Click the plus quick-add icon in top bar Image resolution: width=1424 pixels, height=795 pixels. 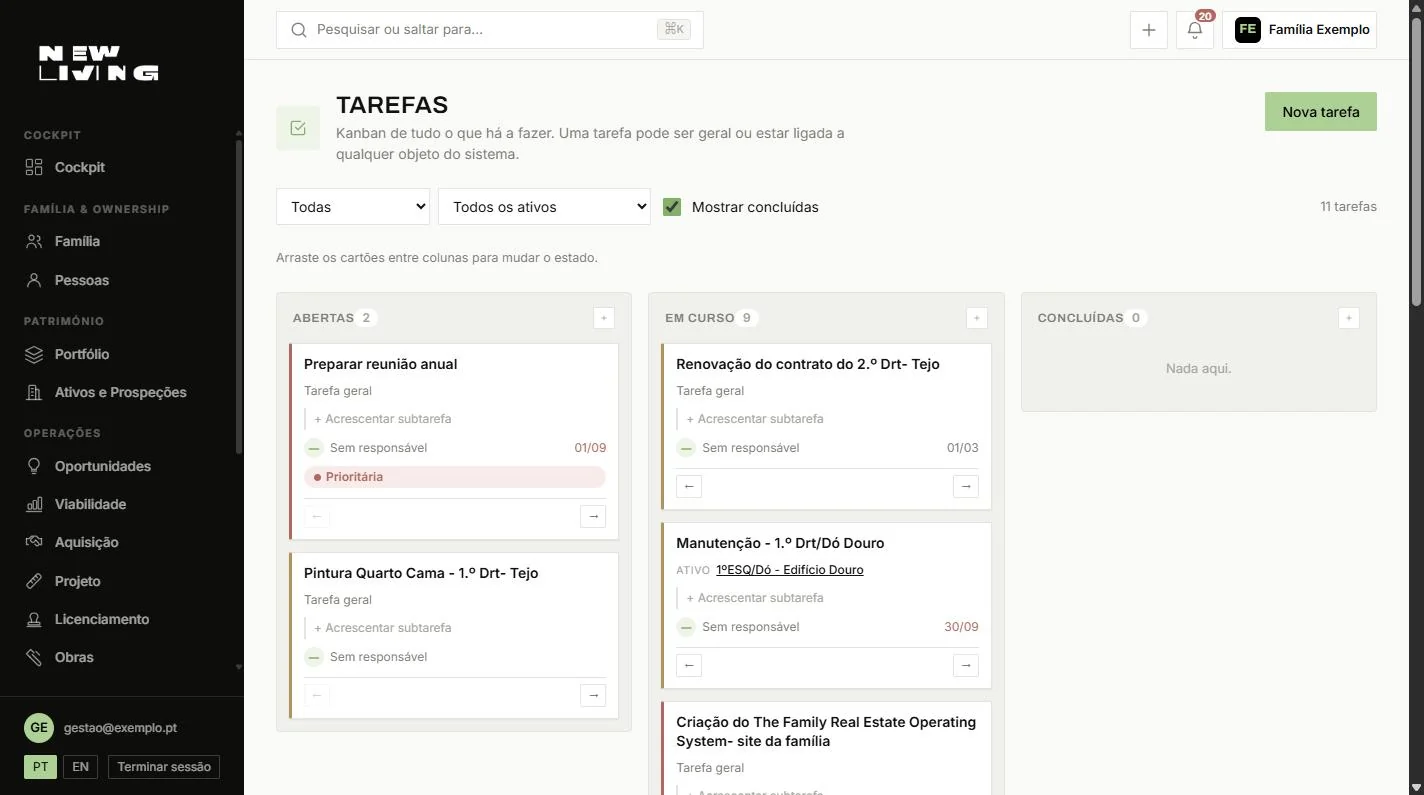(1149, 30)
